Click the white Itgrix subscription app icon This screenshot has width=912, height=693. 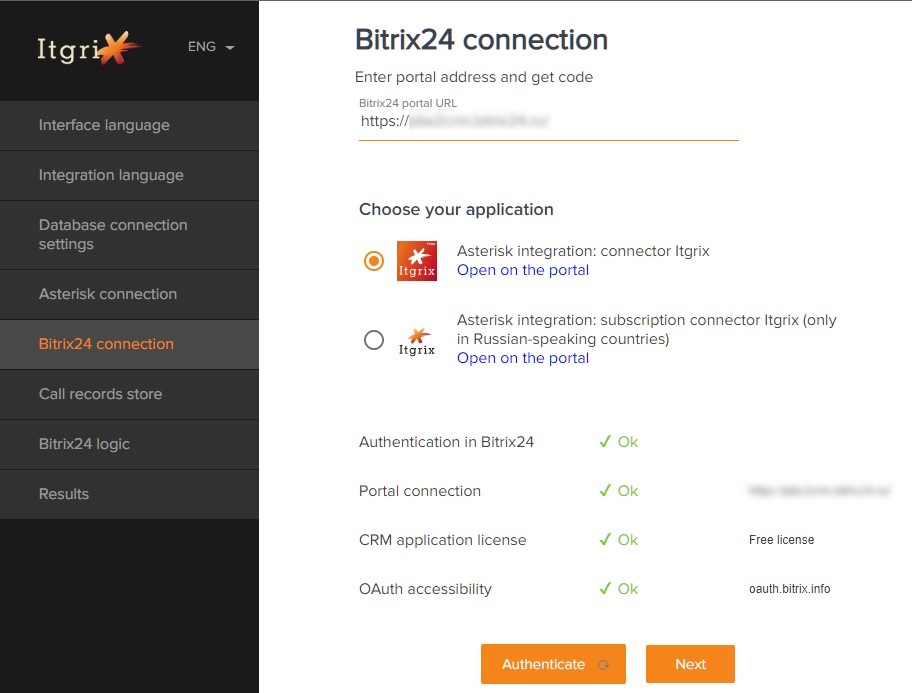tap(416, 342)
